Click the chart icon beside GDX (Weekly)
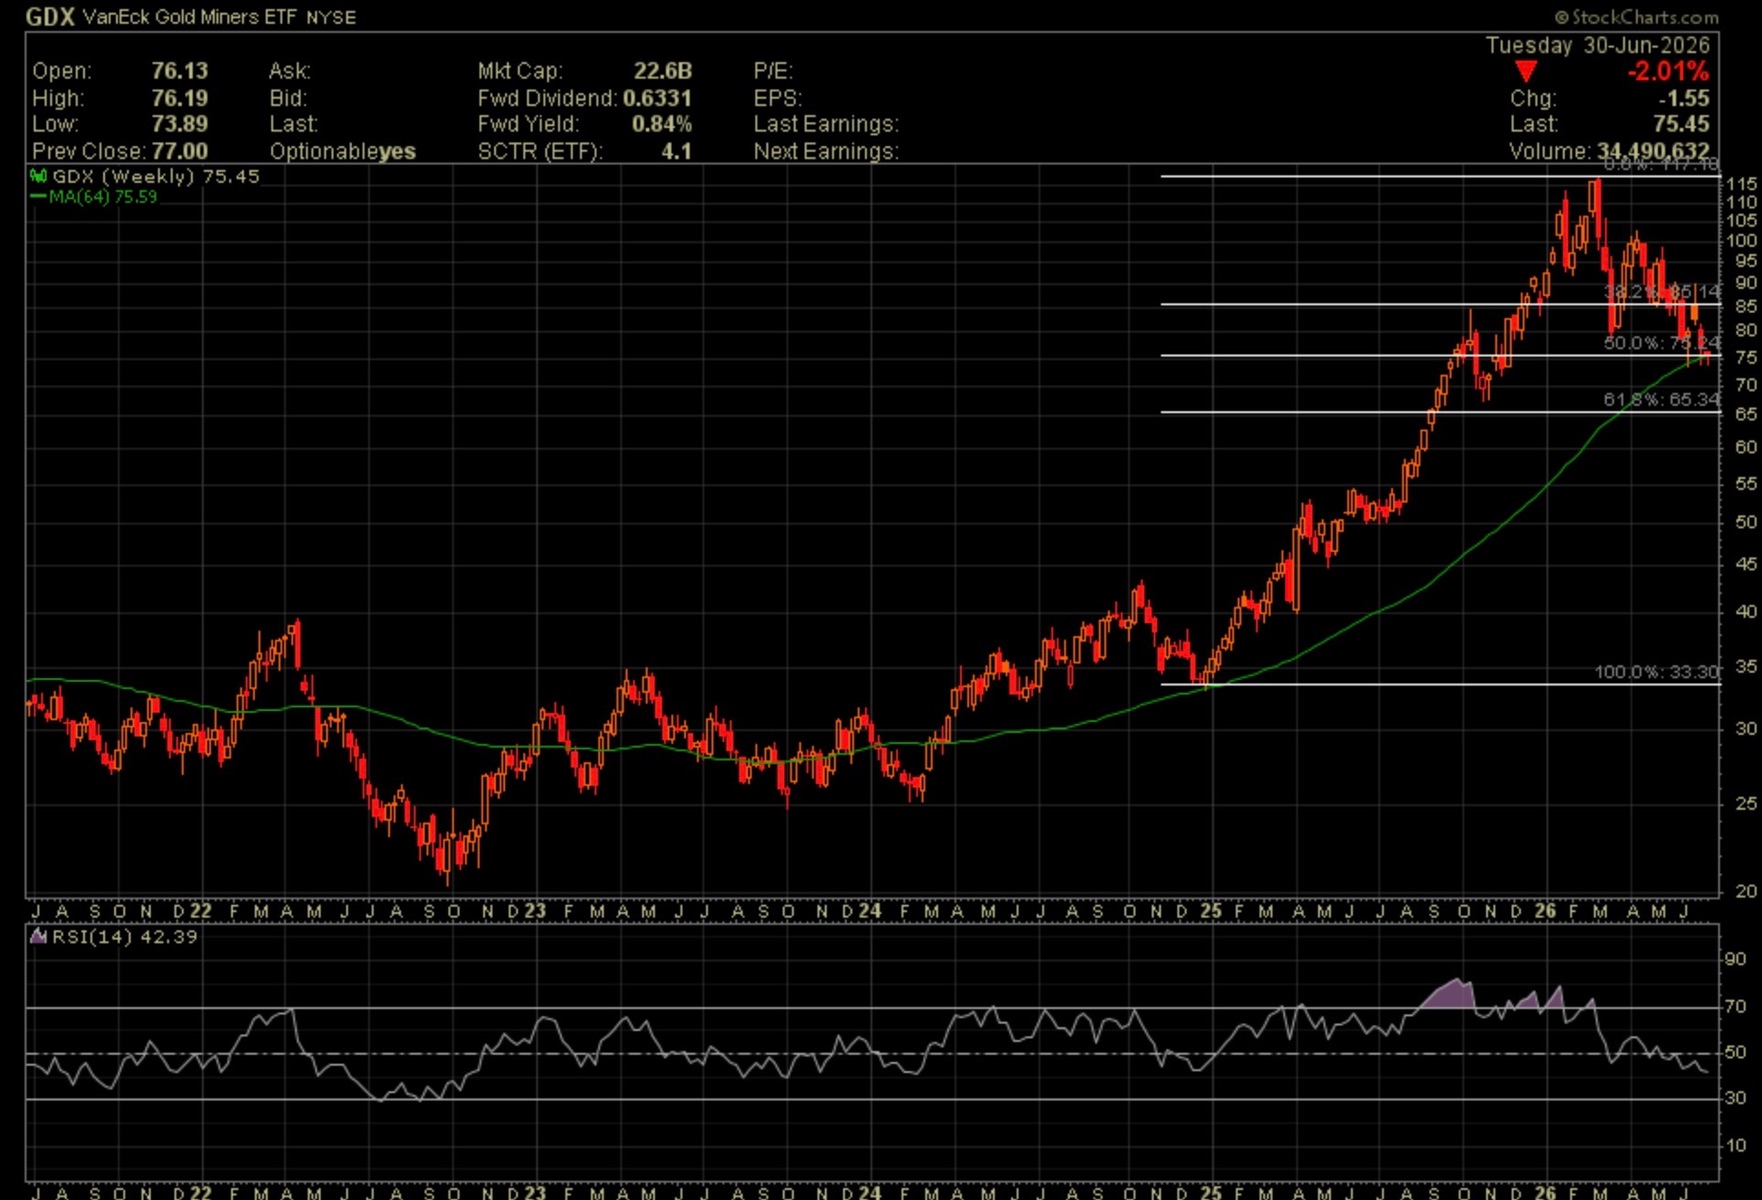 38,176
